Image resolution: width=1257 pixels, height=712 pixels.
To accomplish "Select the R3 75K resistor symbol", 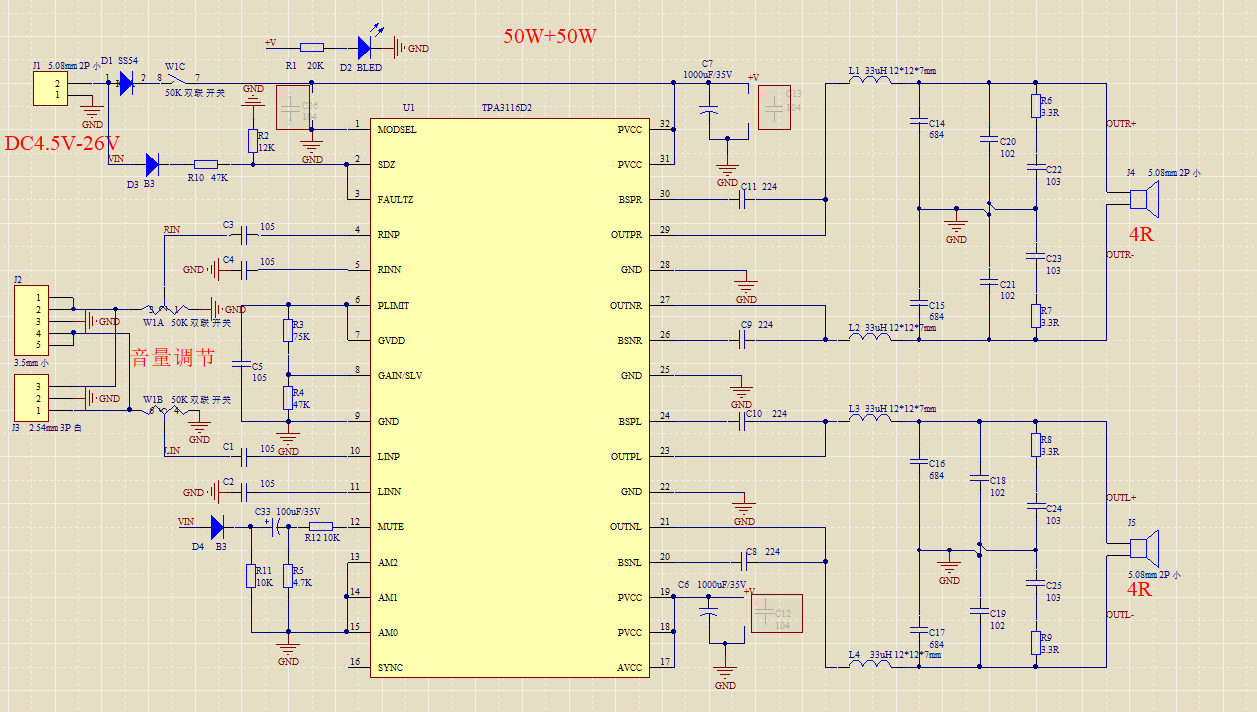I will [288, 331].
